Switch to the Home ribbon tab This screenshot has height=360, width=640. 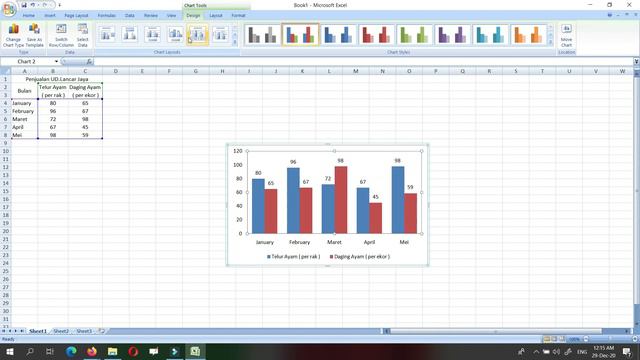tap(29, 16)
